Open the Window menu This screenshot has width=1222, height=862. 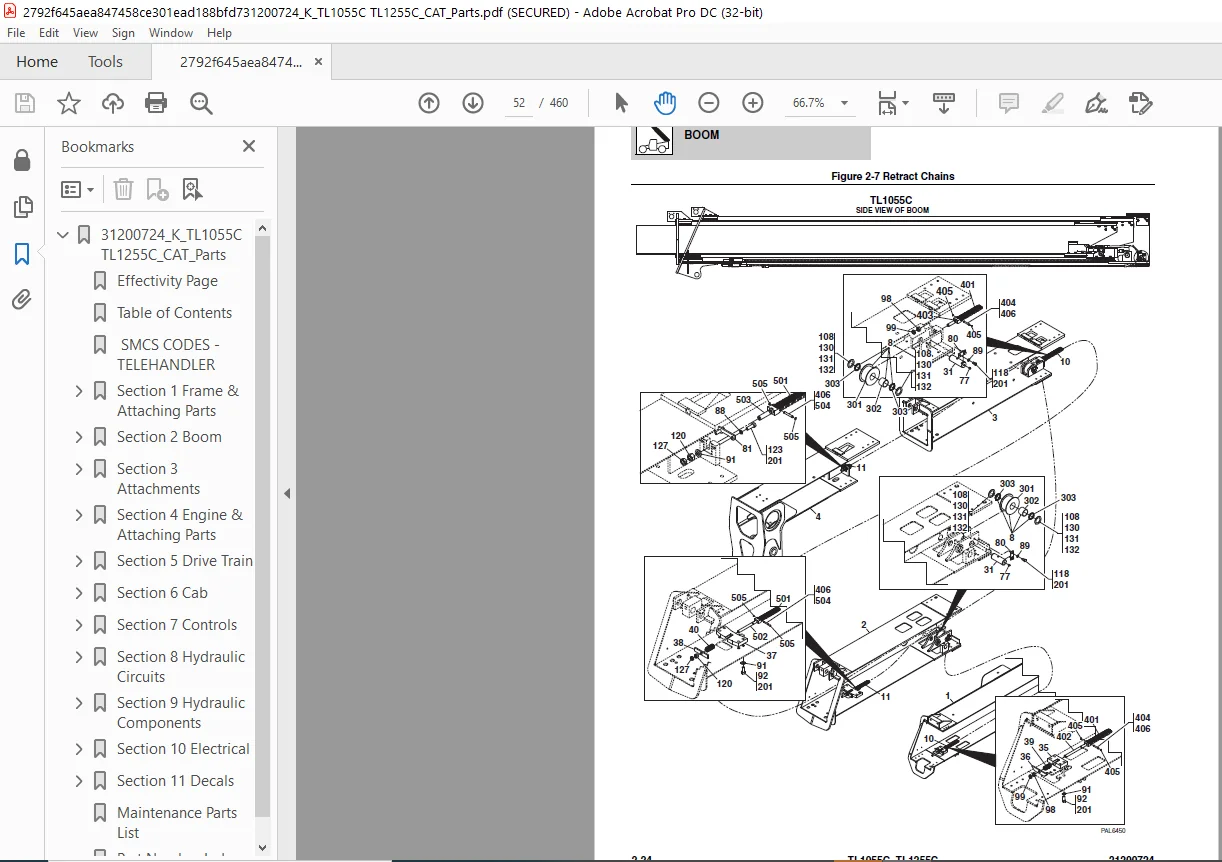tap(171, 33)
